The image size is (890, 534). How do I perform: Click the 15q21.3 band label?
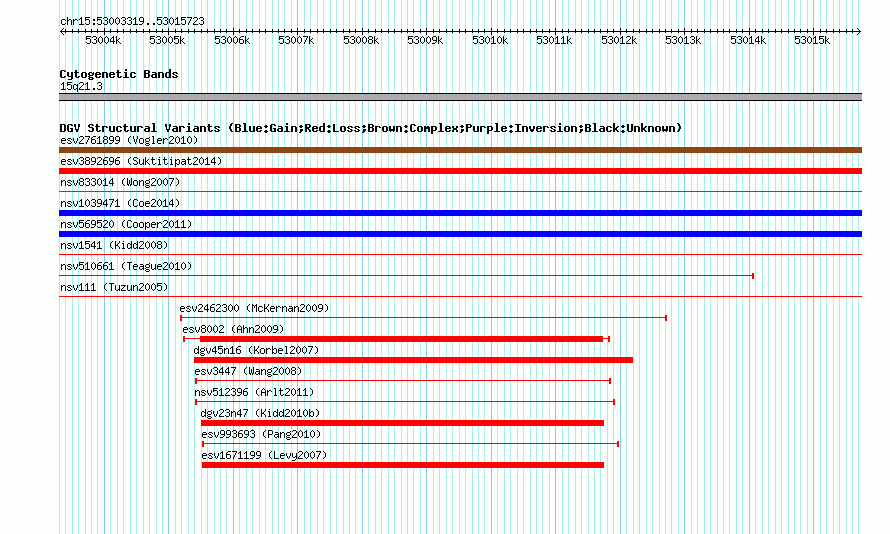pos(81,86)
